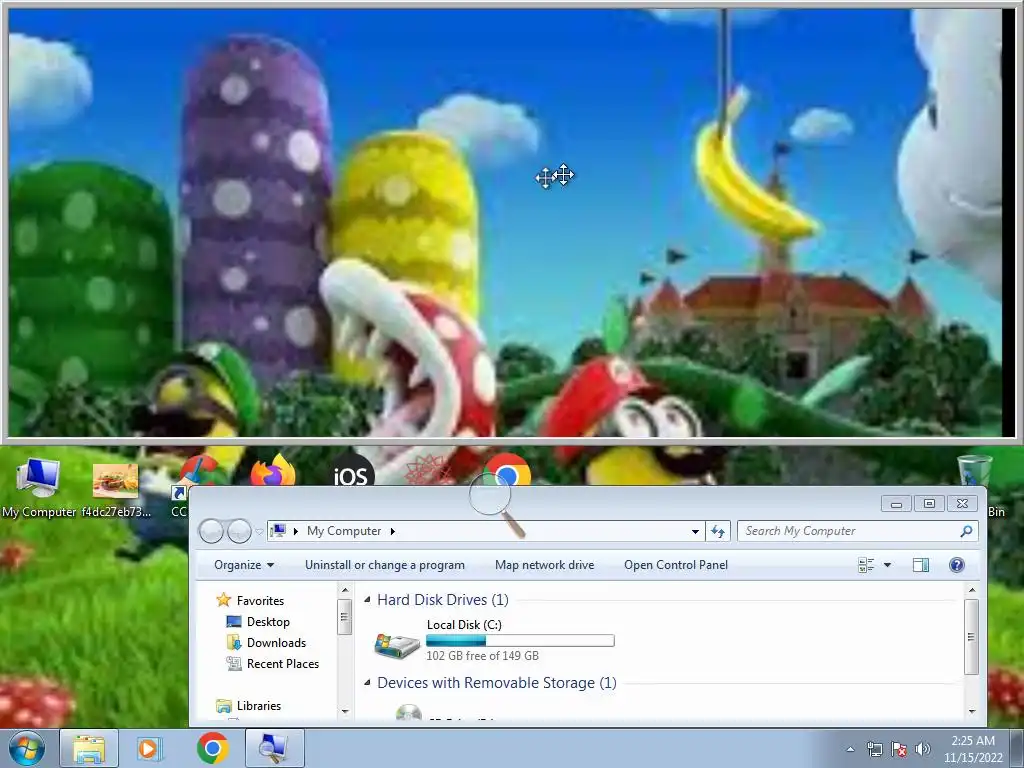Select the iOS desktop icon
Viewport: 1024px width, 768px height.
pyautogui.click(x=351, y=470)
